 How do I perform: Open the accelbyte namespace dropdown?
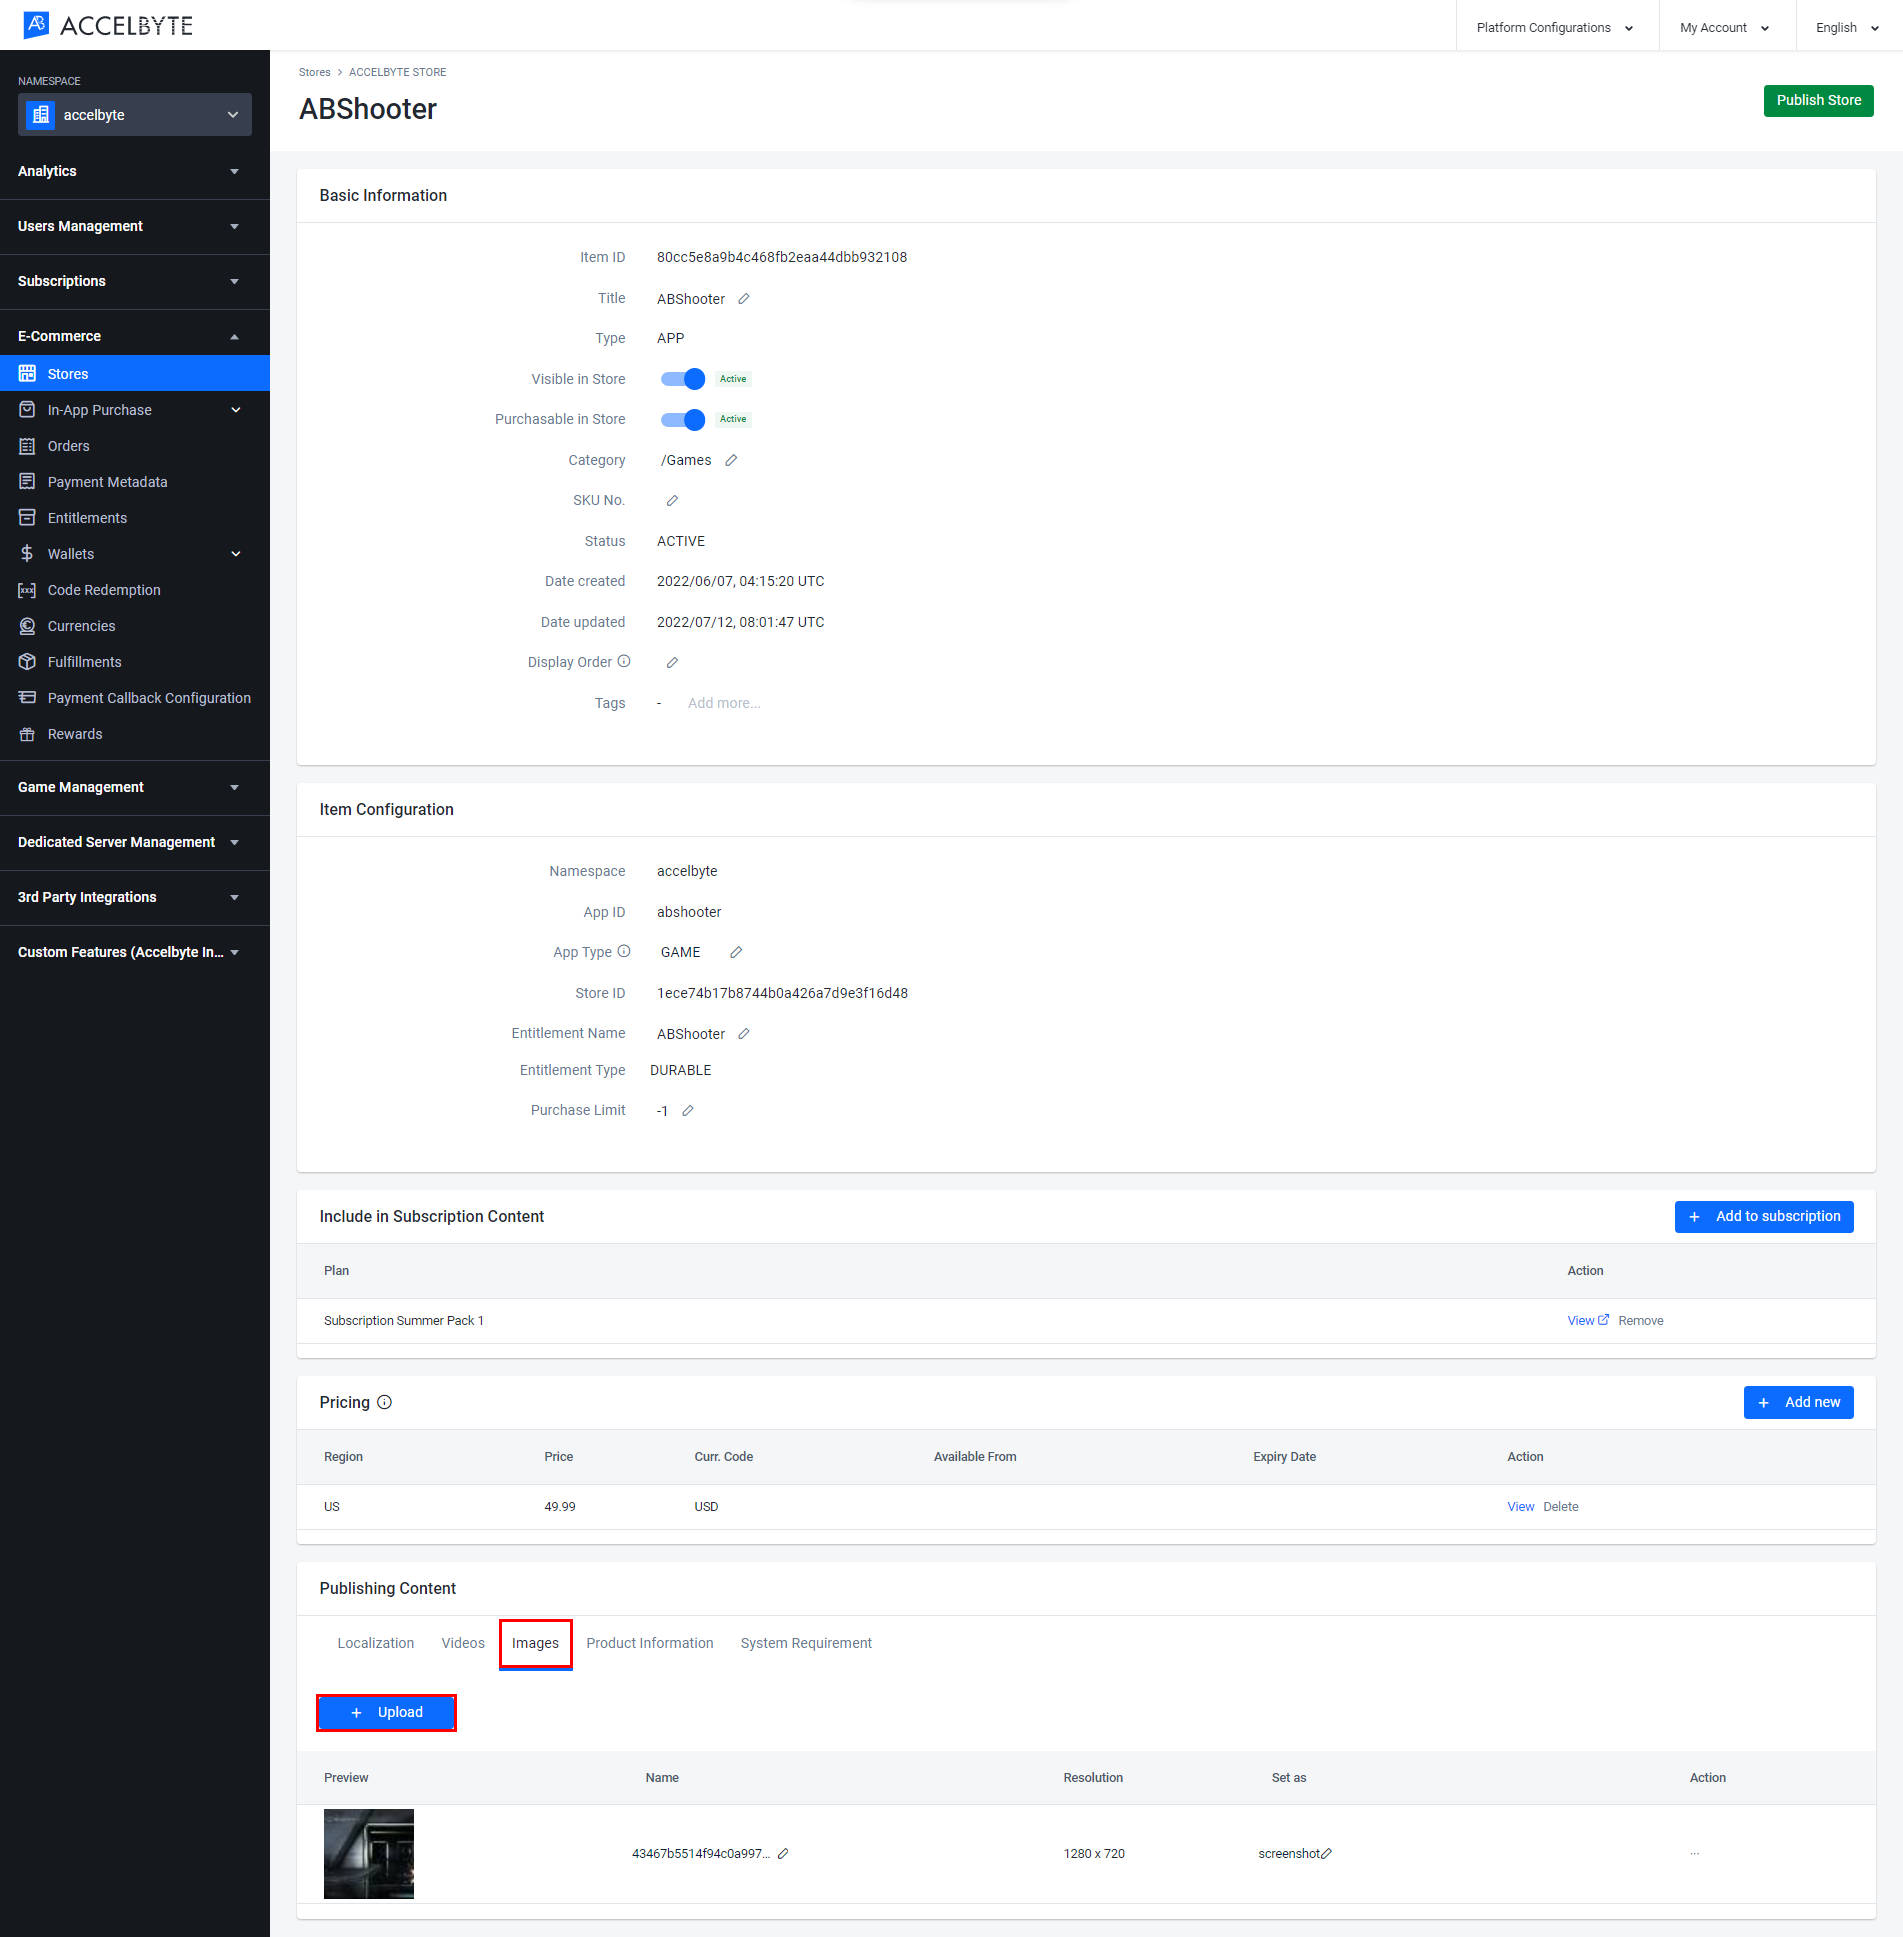[x=135, y=115]
